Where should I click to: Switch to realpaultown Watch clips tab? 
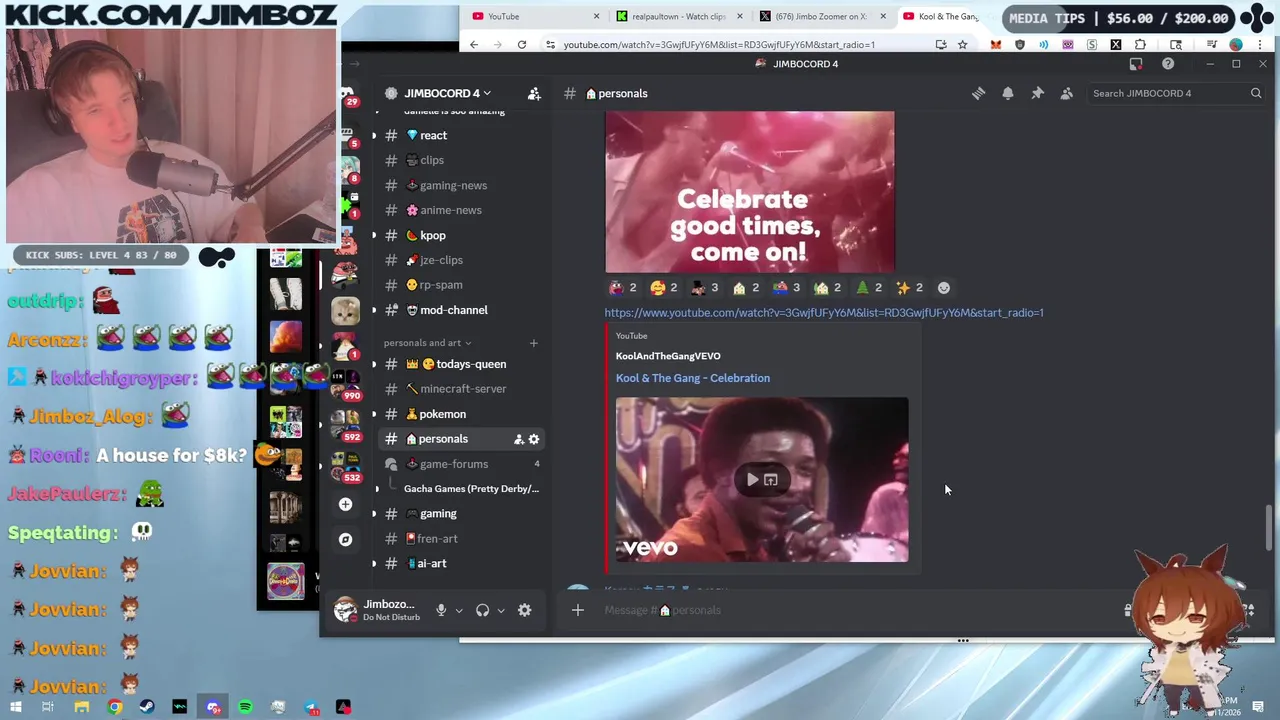click(678, 16)
